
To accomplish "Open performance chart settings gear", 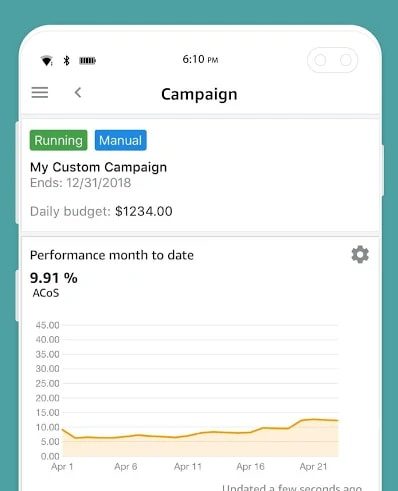I will [x=360, y=255].
